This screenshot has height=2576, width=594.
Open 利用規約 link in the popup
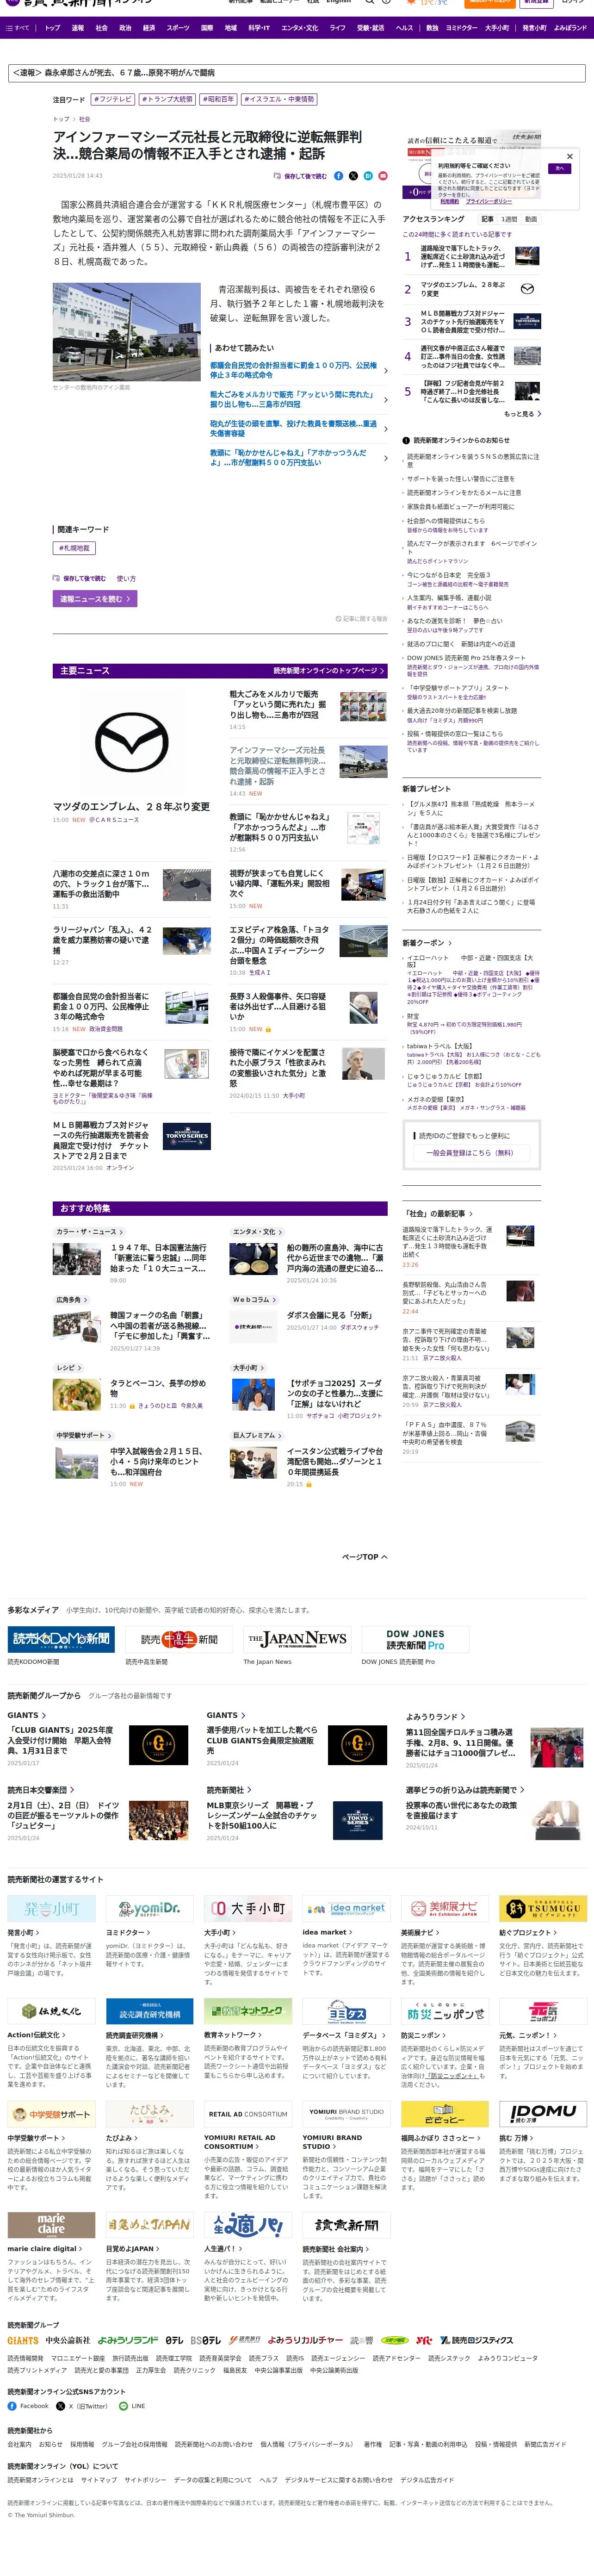coord(450,201)
